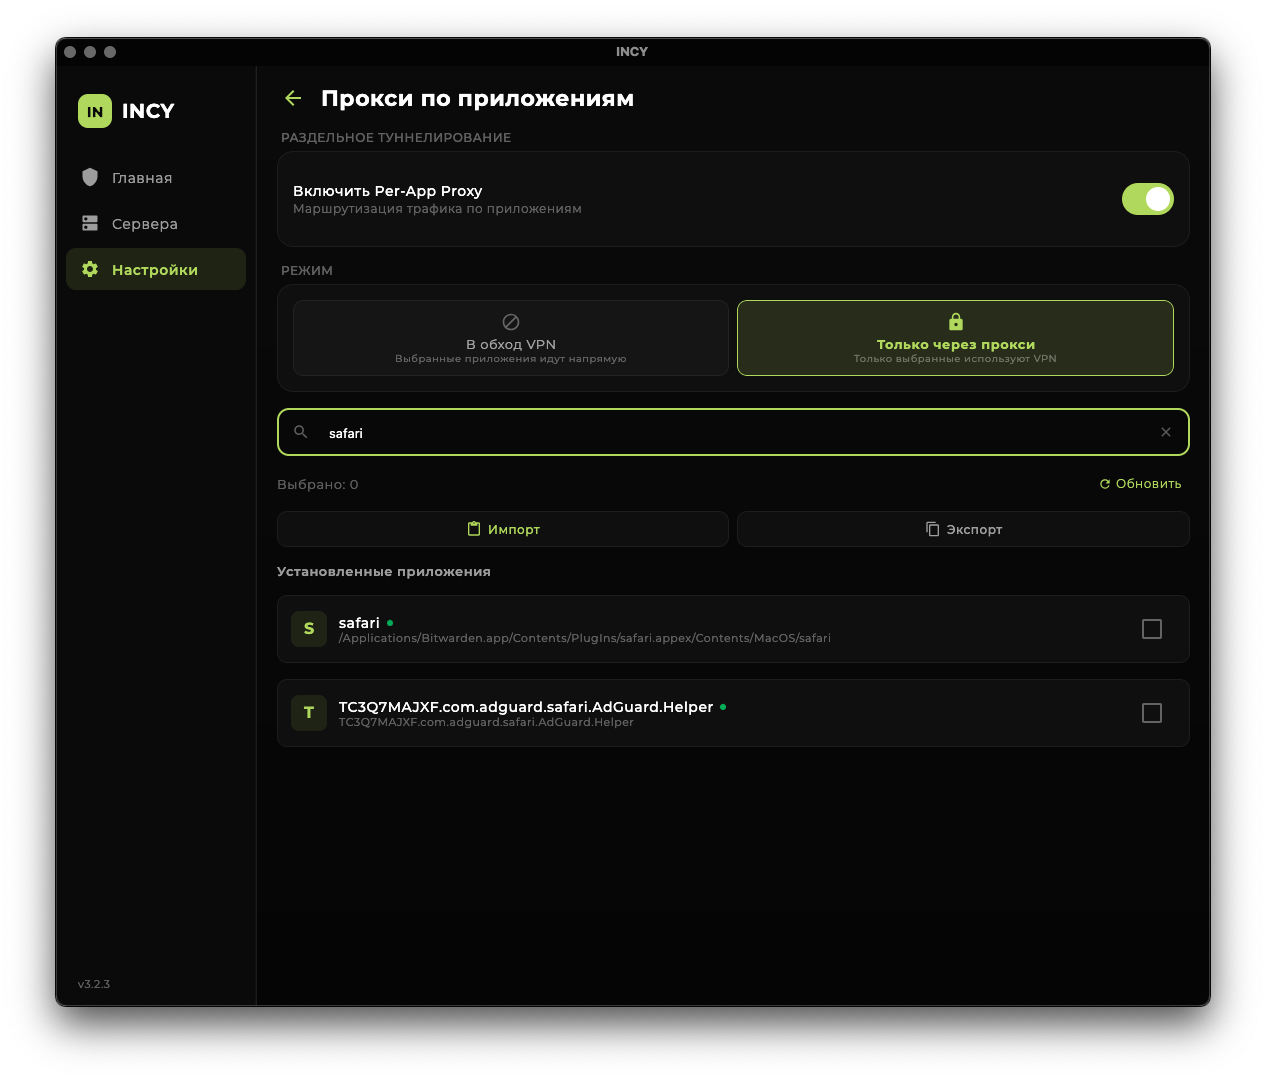Open Главная in sidebar
Image resolution: width=1266 pixels, height=1080 pixels.
[x=156, y=178]
